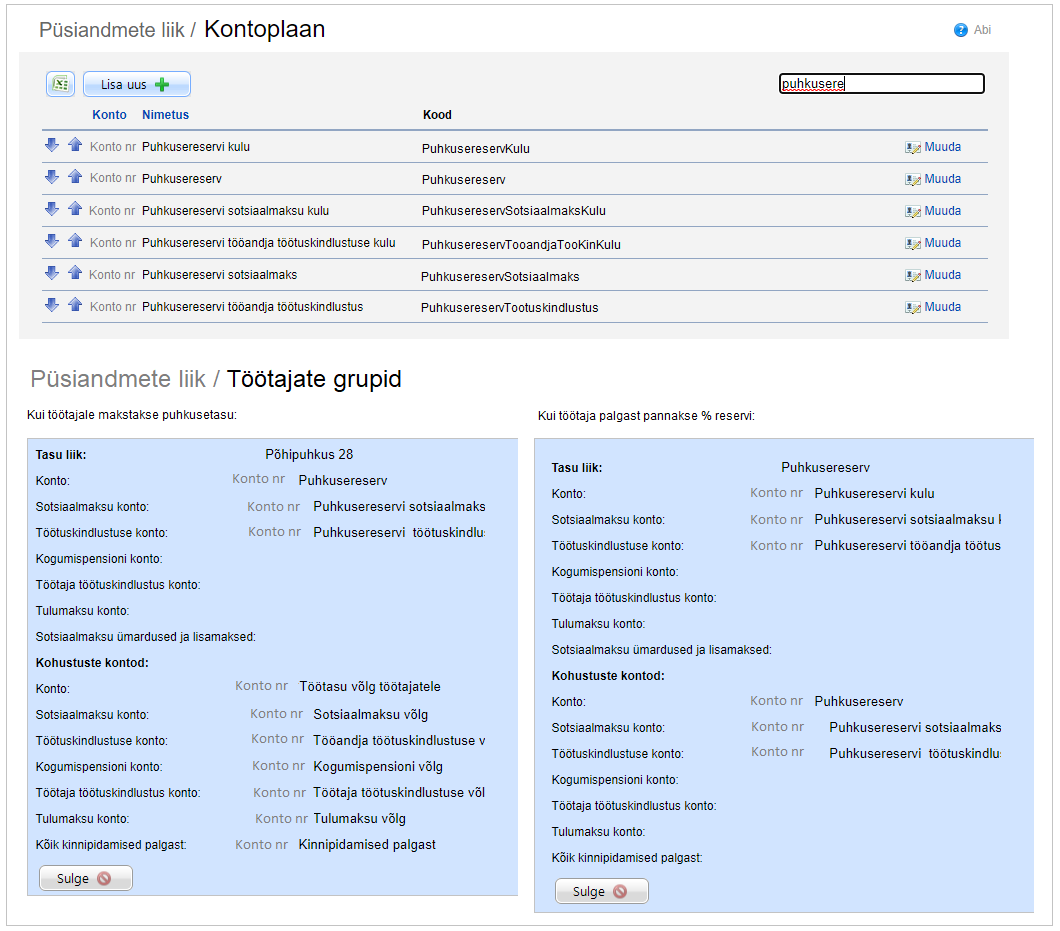Move Puhkusereservi tööandja töötuskindlustuse kulu row down
Viewport: 1060px width, 931px height.
(52, 242)
